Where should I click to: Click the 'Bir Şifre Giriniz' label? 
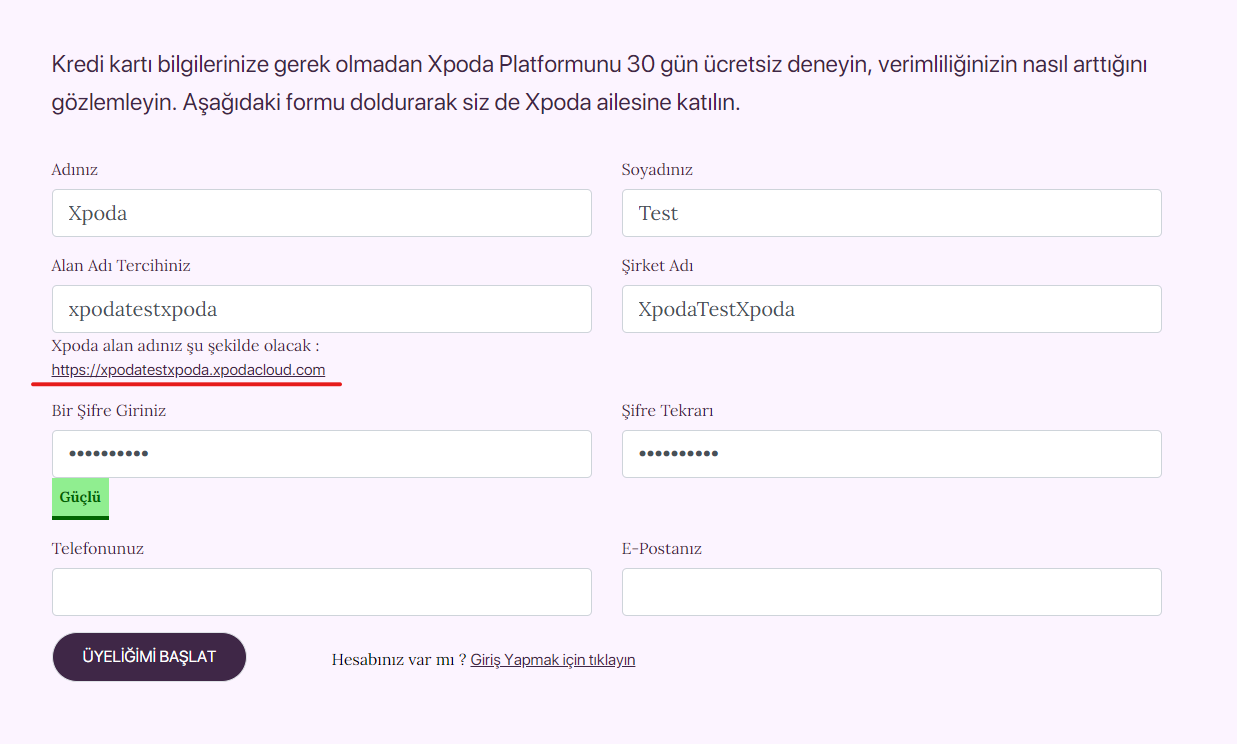[109, 411]
